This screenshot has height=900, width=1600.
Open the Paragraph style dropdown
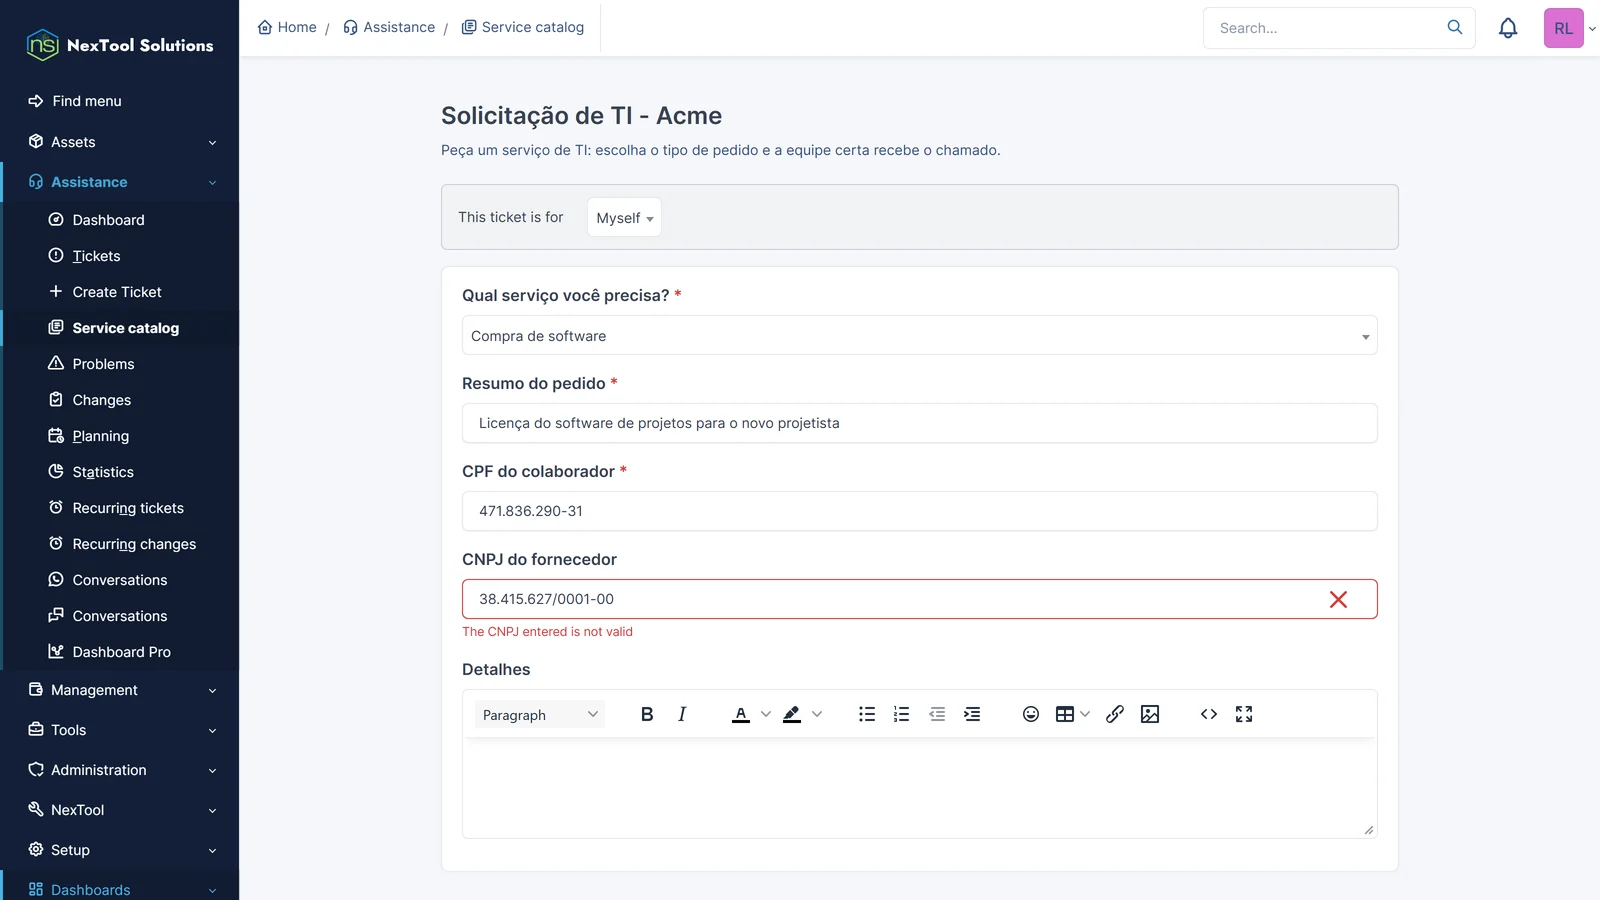pos(540,714)
